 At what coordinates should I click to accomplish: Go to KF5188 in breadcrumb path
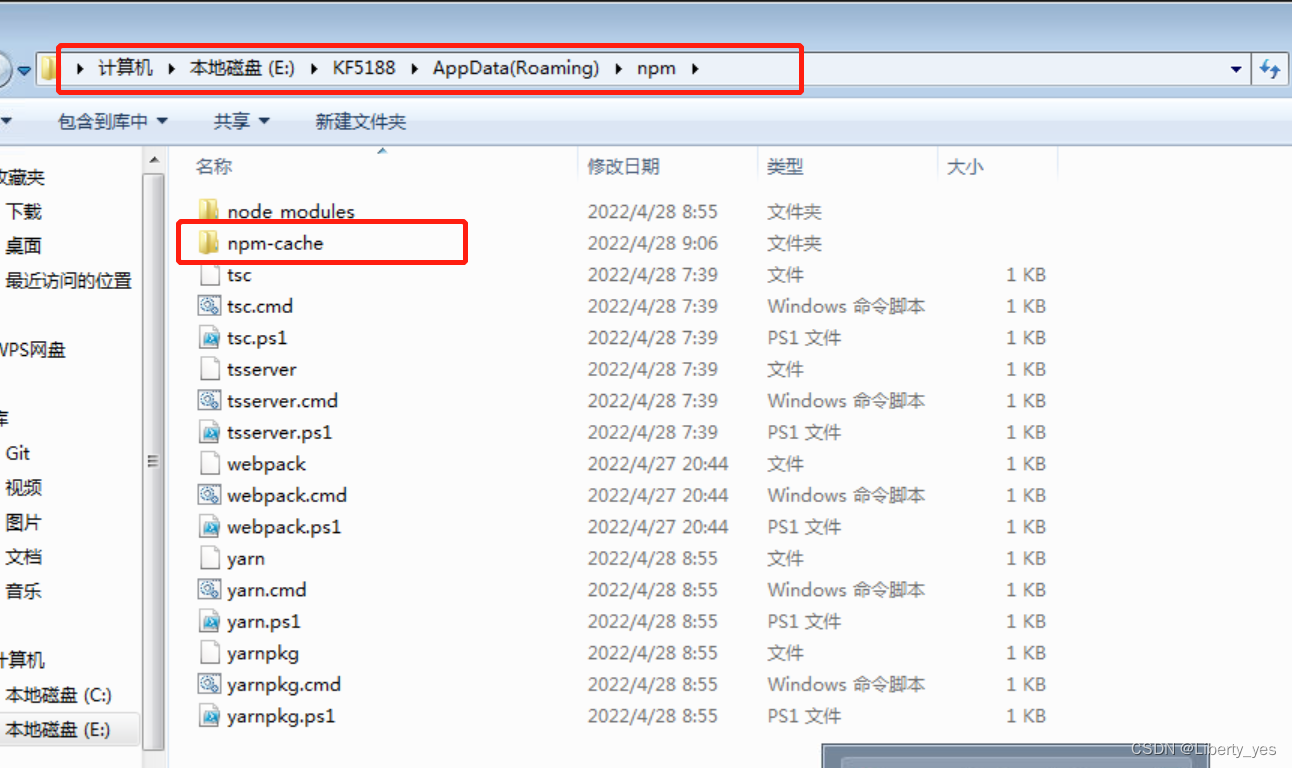pyautogui.click(x=364, y=69)
